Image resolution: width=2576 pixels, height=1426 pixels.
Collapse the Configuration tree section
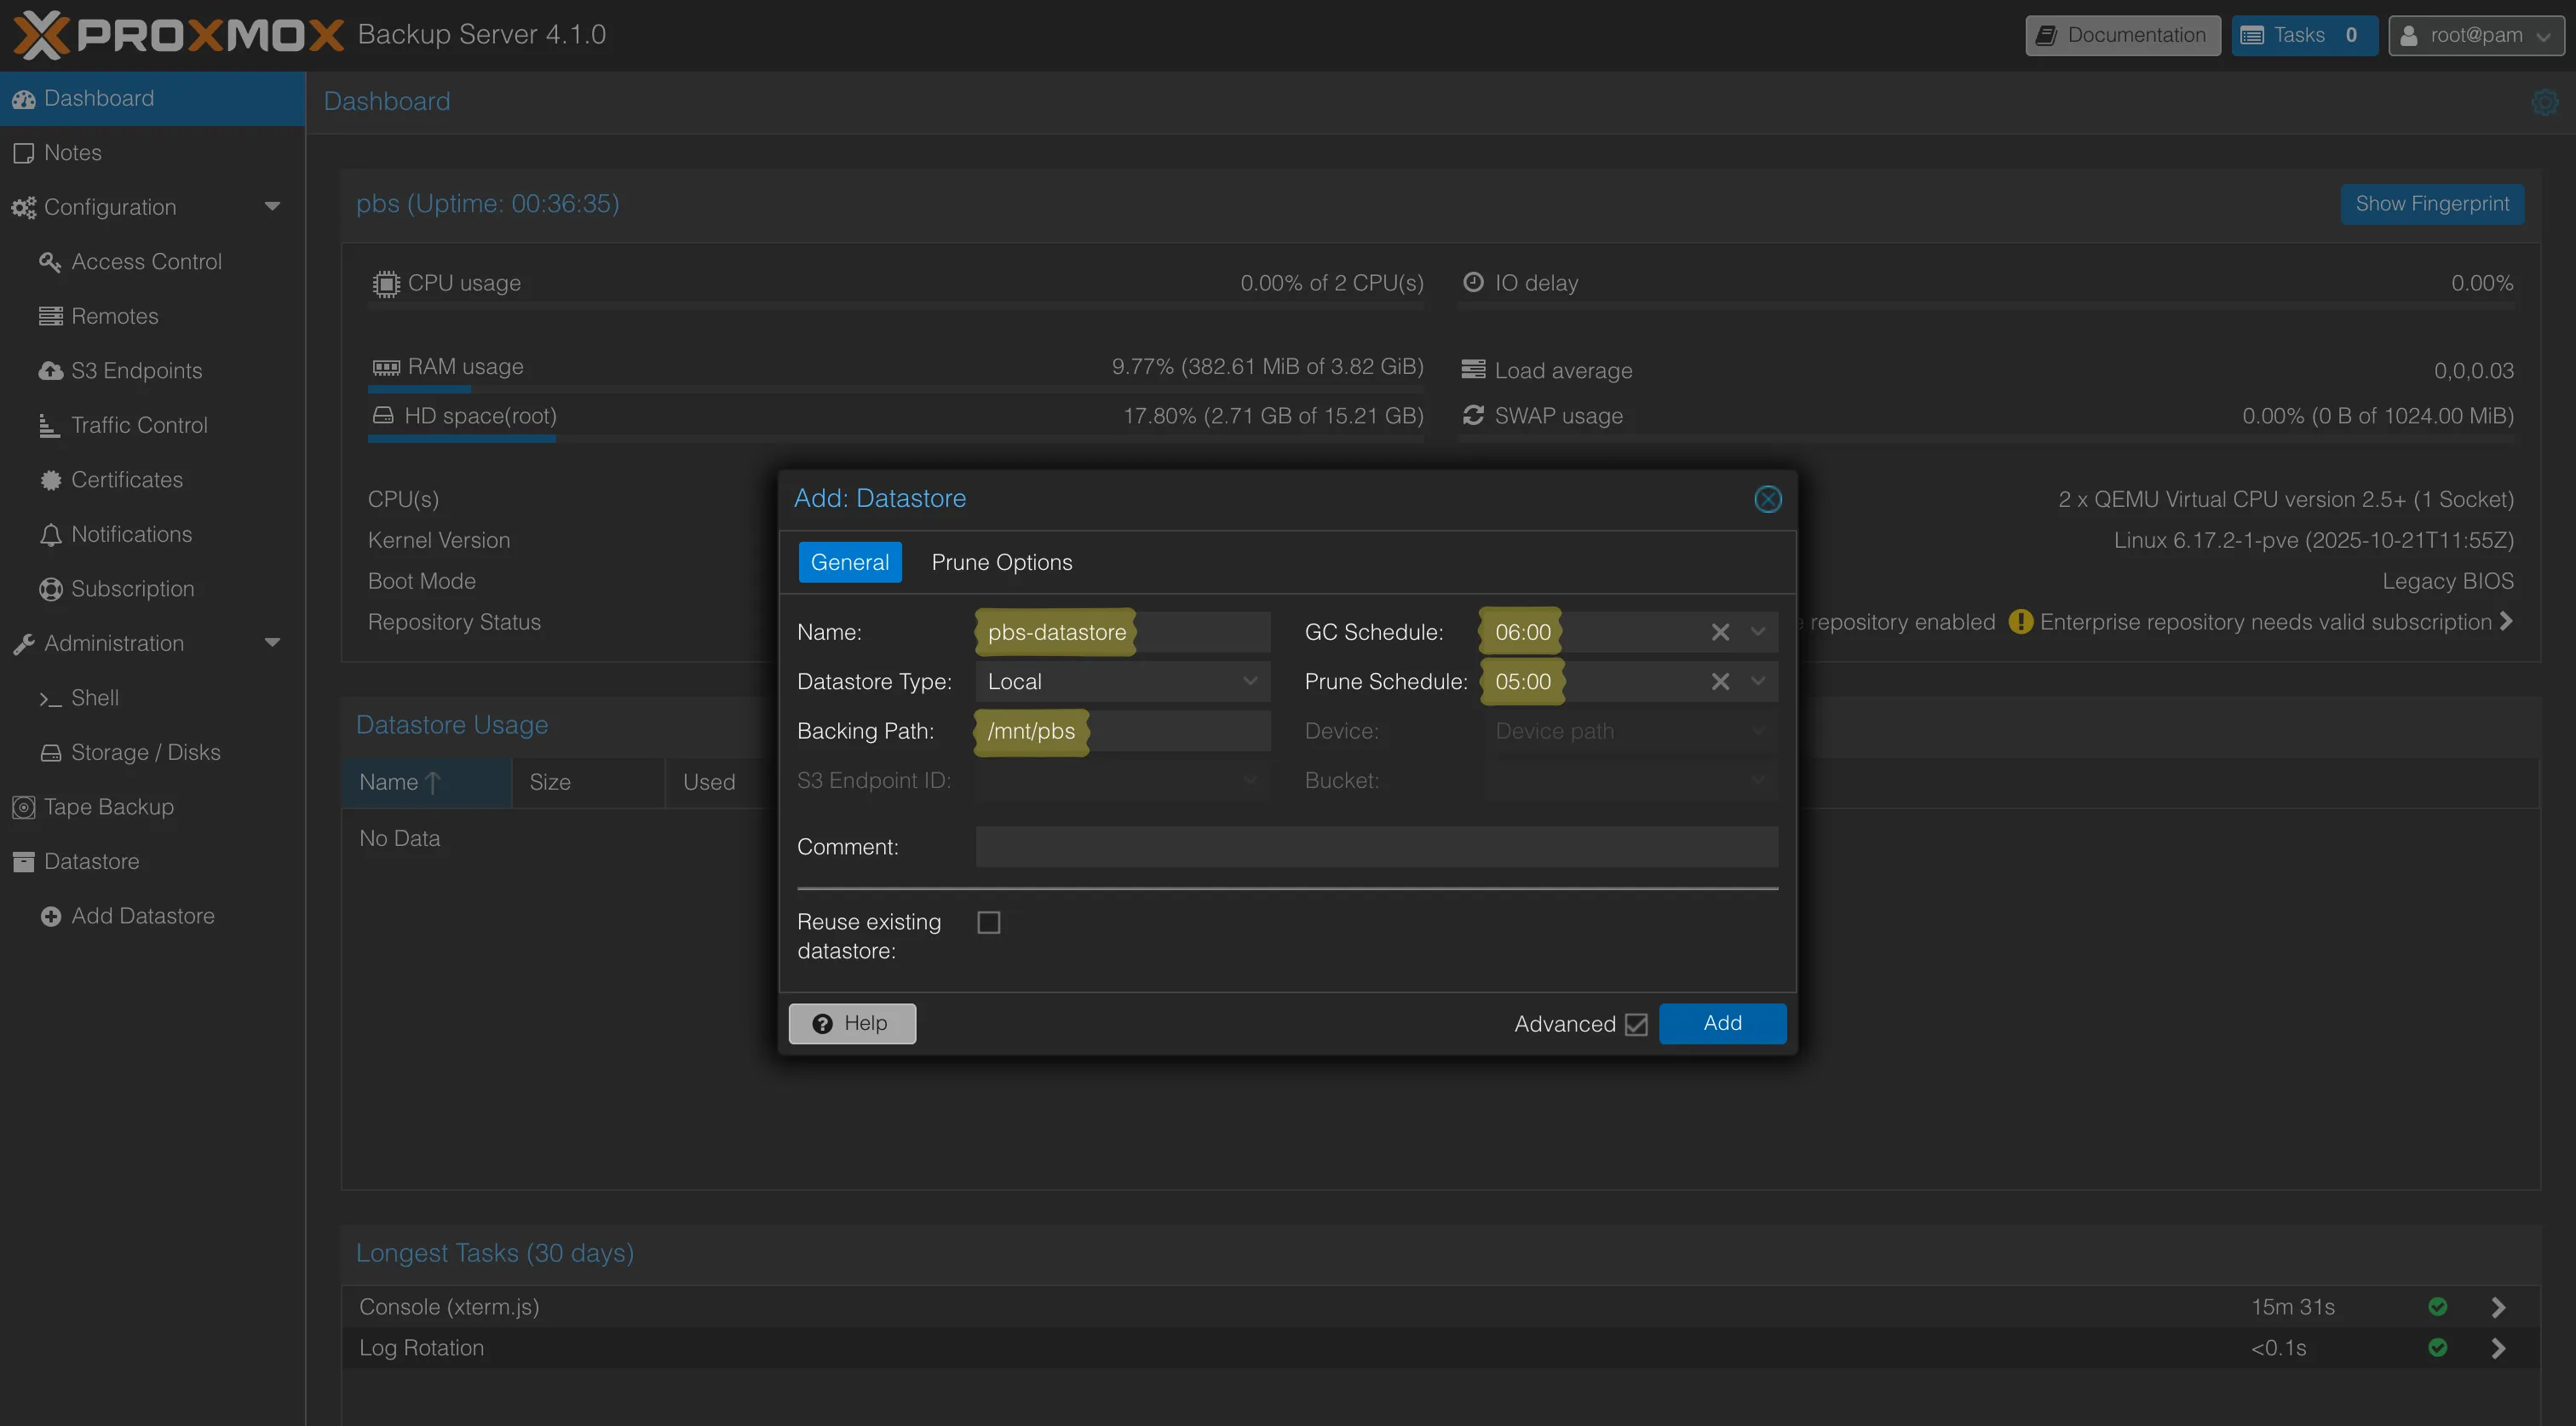click(272, 207)
